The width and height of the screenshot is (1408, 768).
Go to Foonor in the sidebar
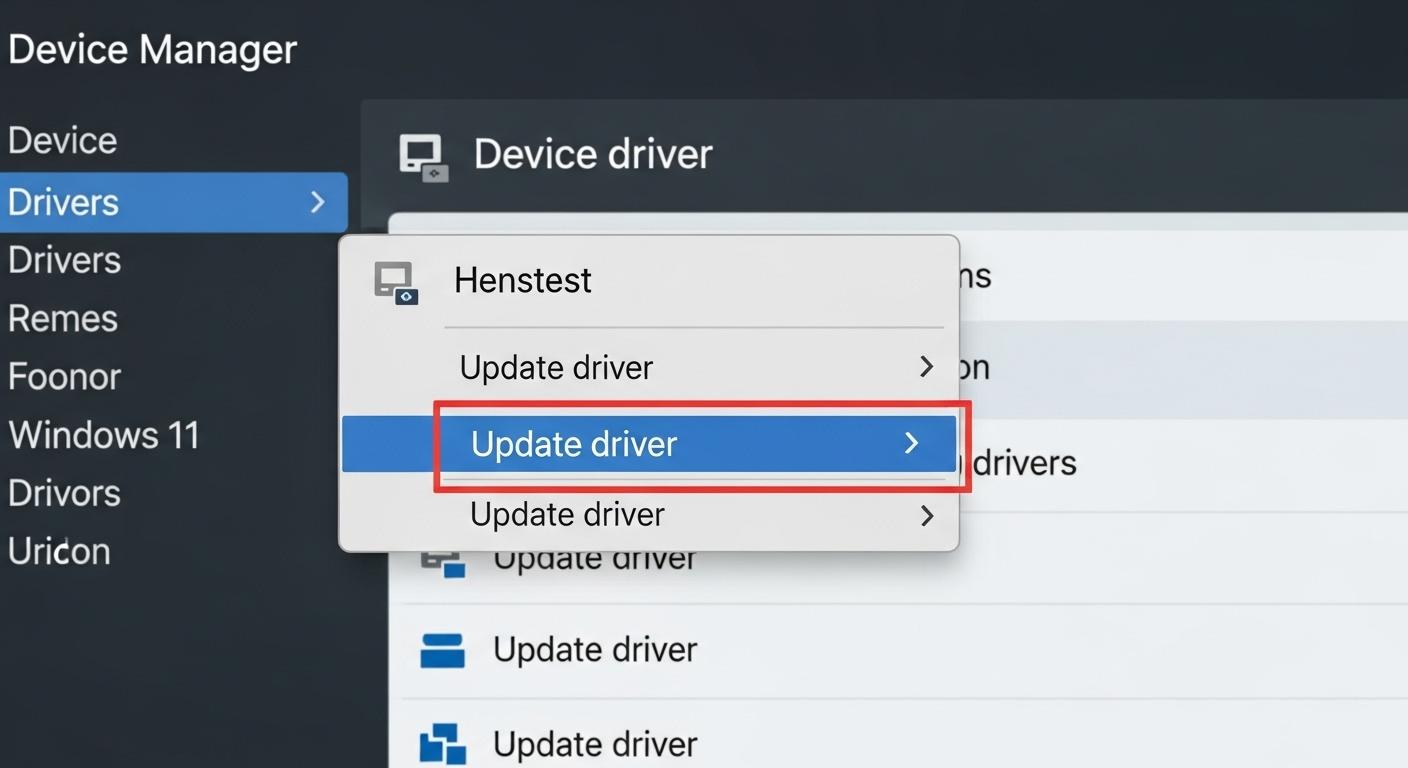[64, 377]
